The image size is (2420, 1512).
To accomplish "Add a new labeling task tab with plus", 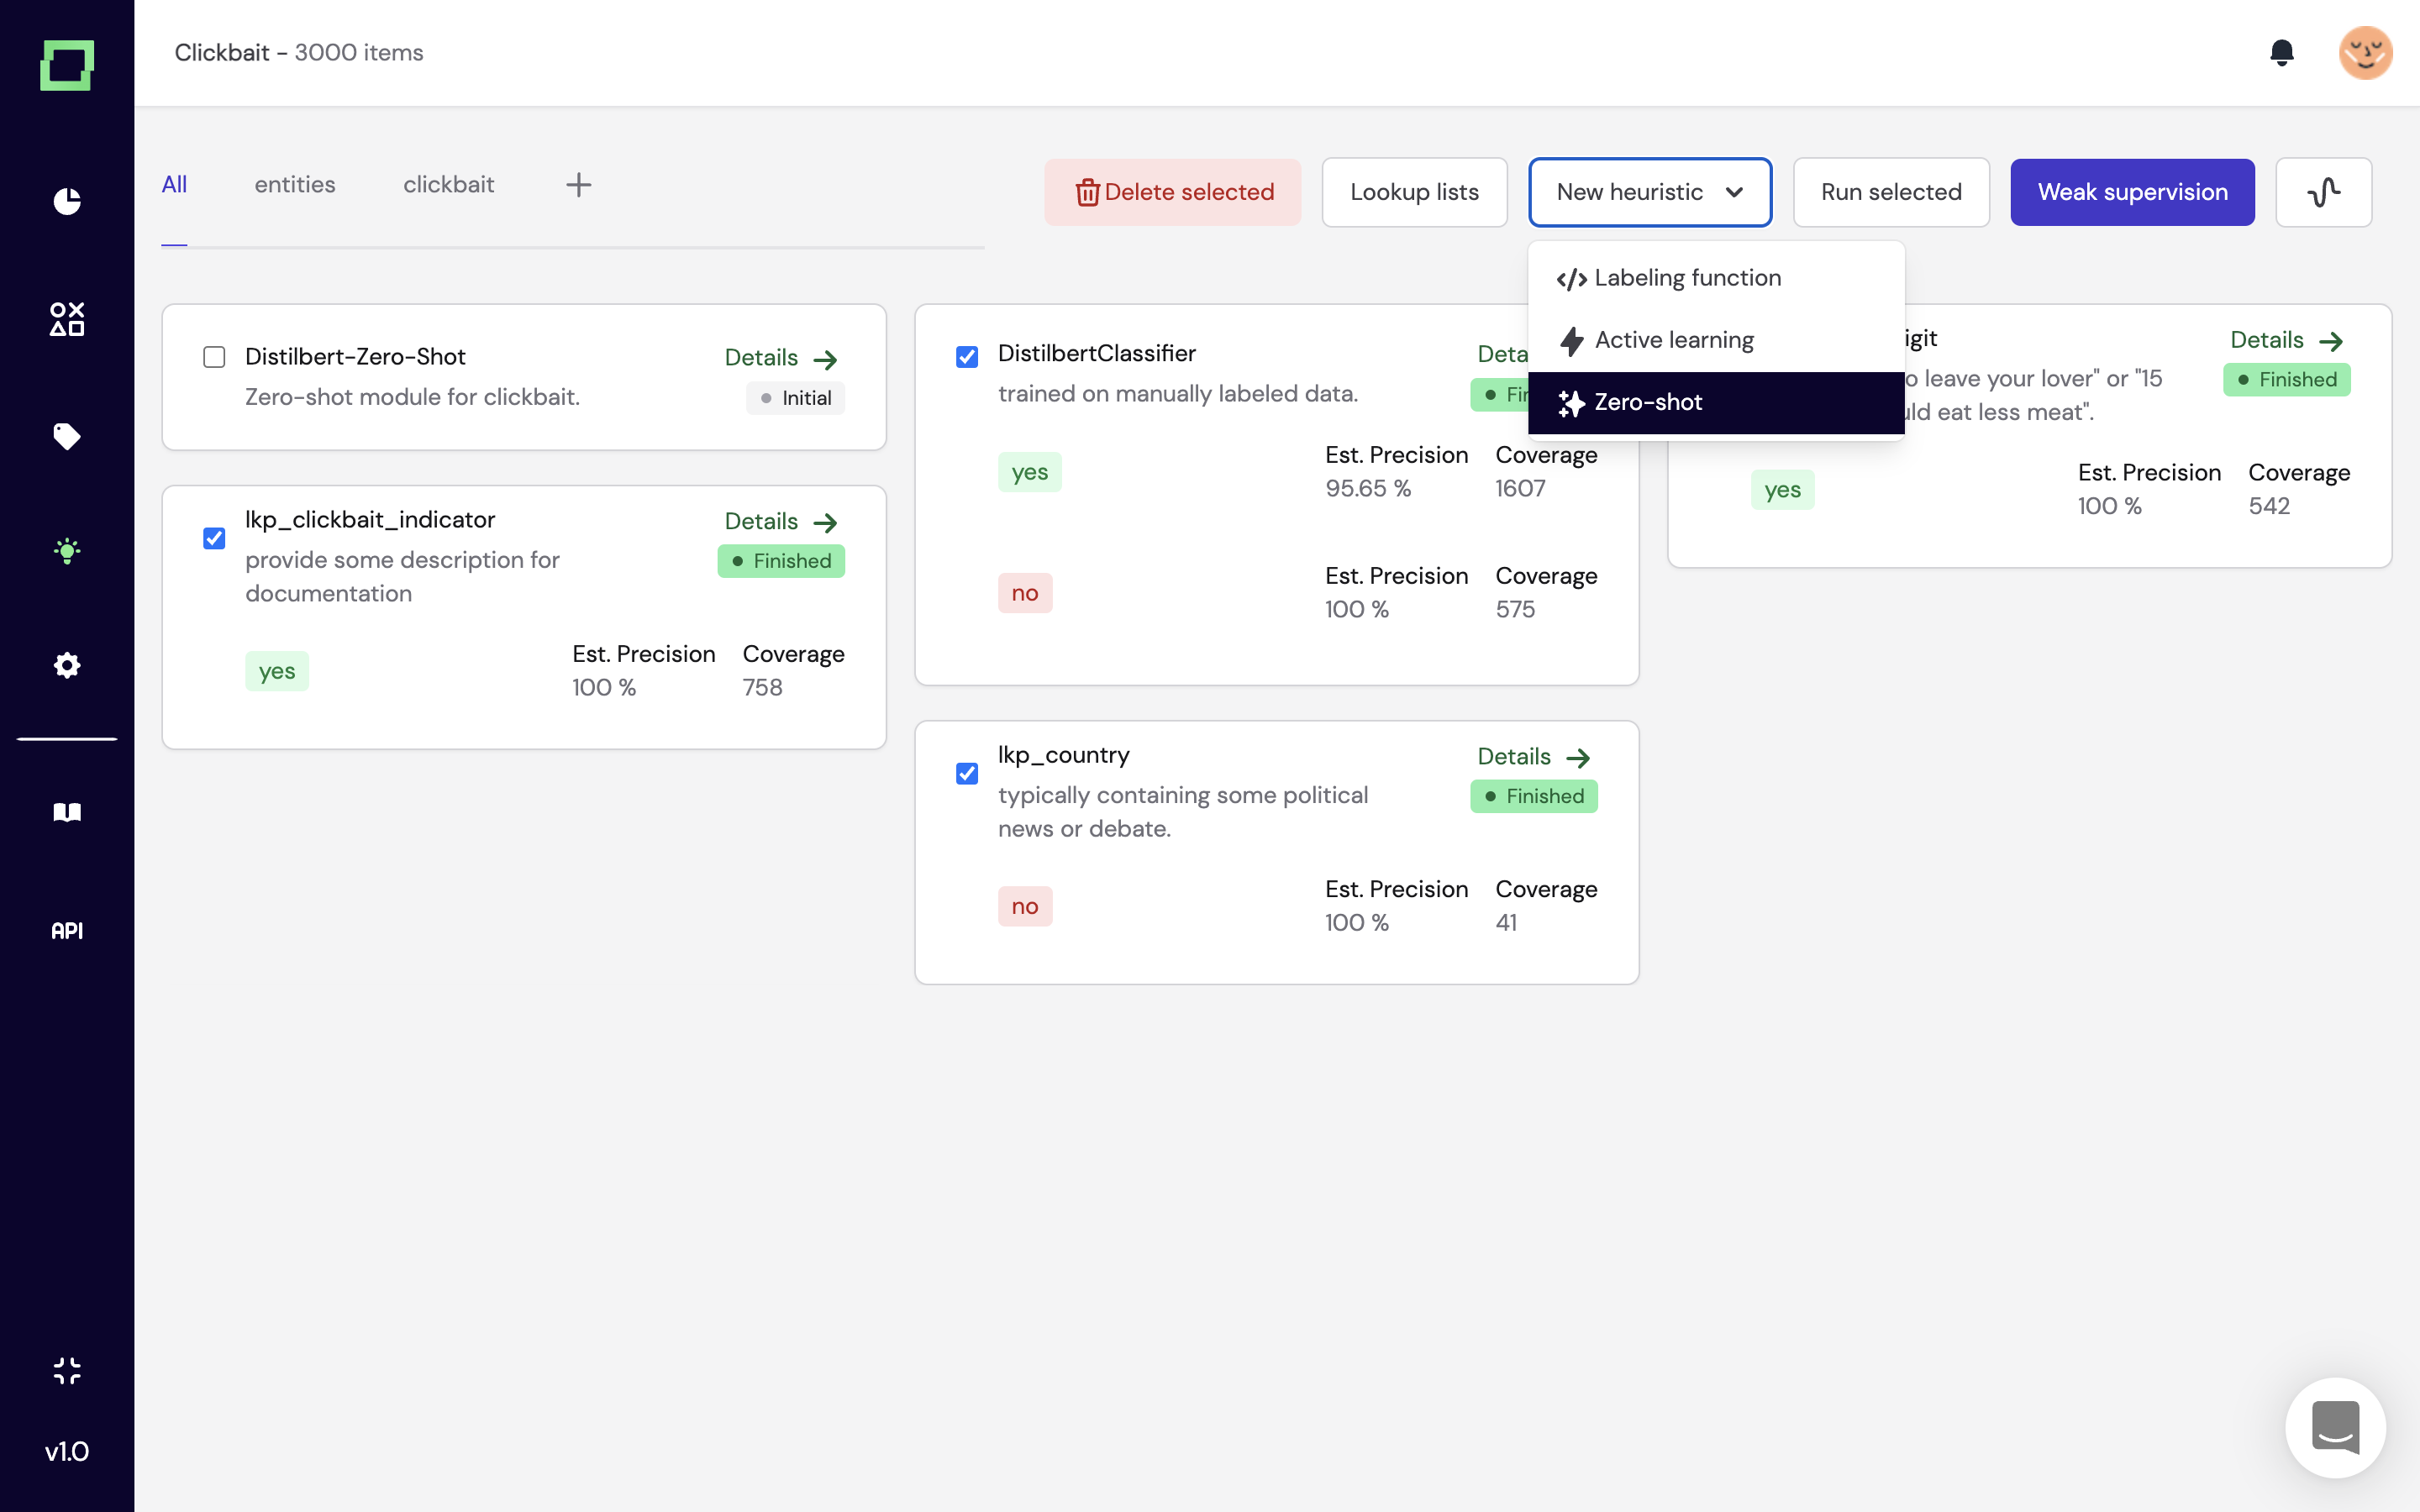I will 578,185.
